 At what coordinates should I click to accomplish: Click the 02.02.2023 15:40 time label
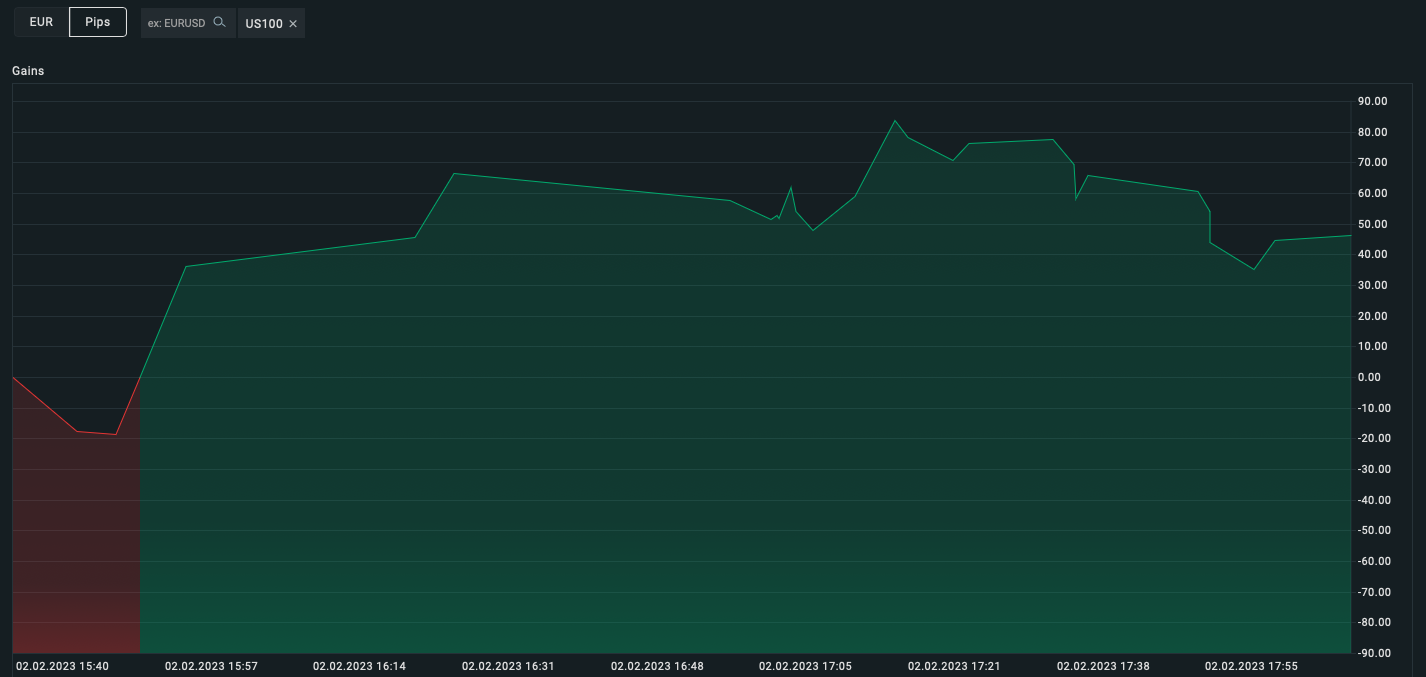(62, 666)
